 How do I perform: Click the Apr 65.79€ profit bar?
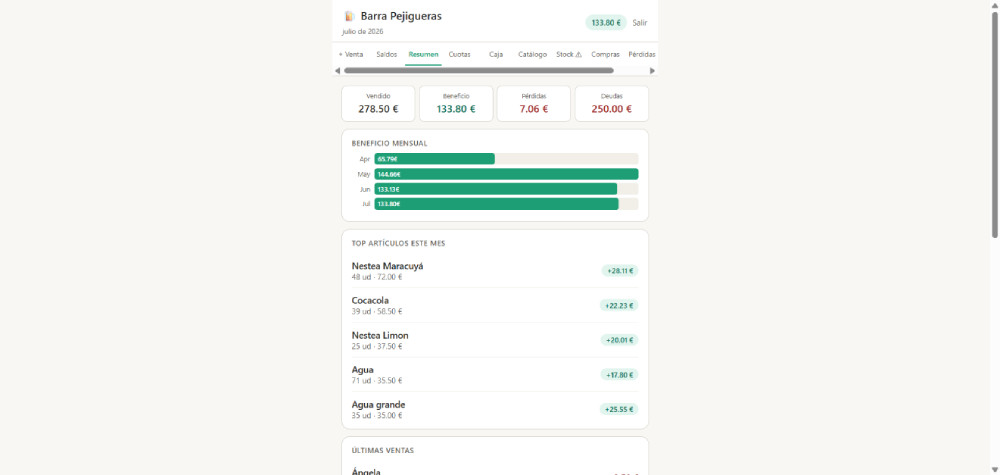tap(434, 159)
